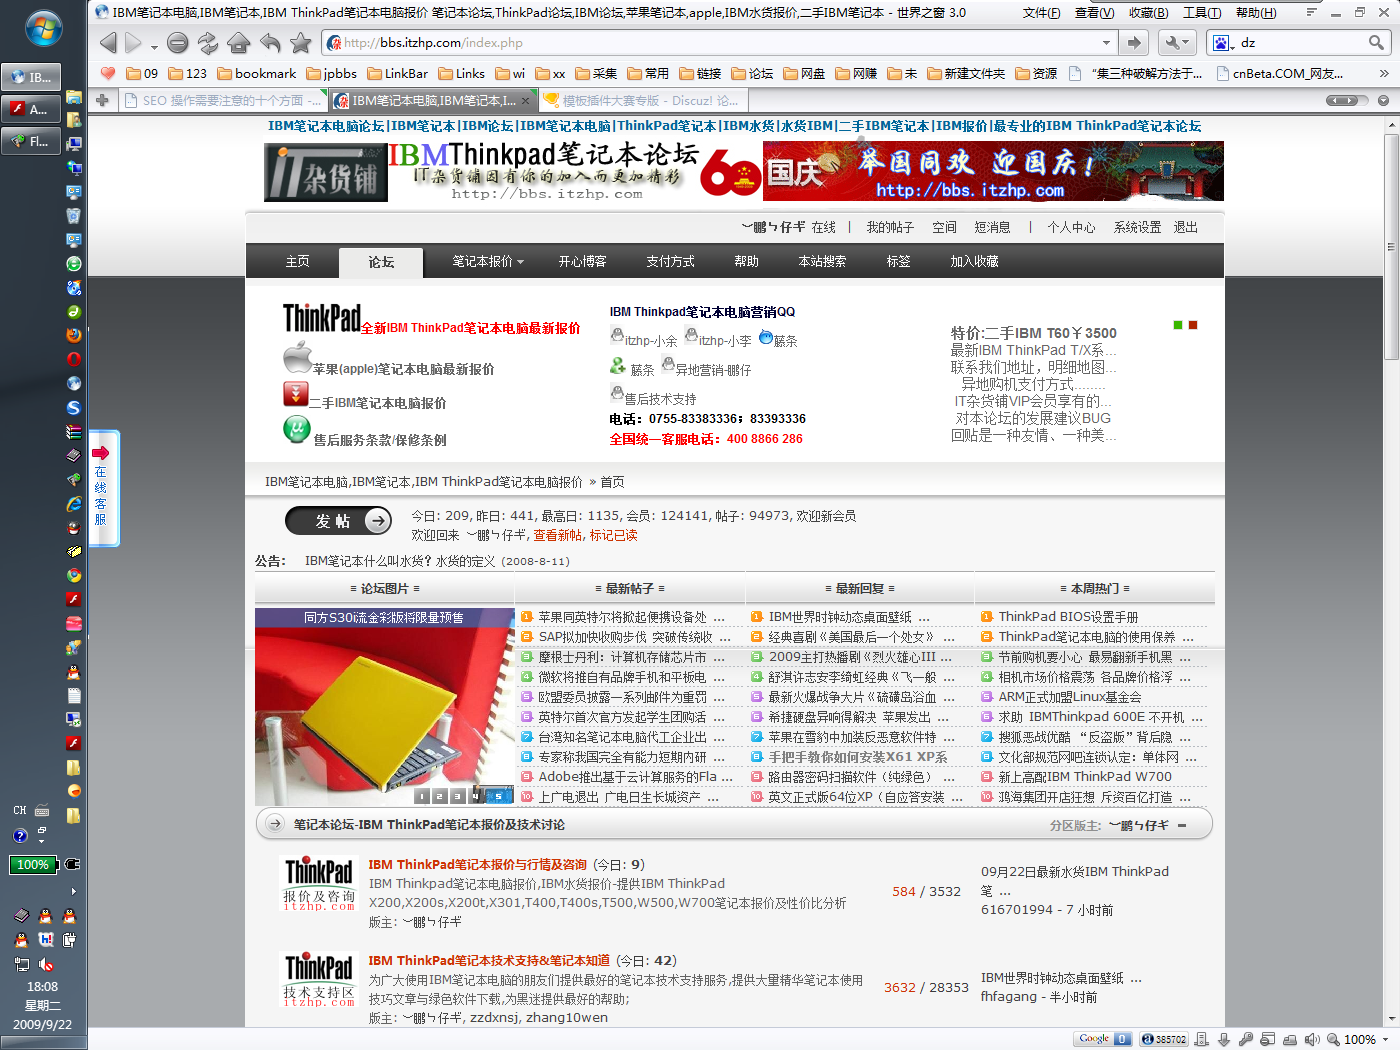Go to the browser home page
Image resolution: width=1400 pixels, height=1050 pixels.
[238, 43]
